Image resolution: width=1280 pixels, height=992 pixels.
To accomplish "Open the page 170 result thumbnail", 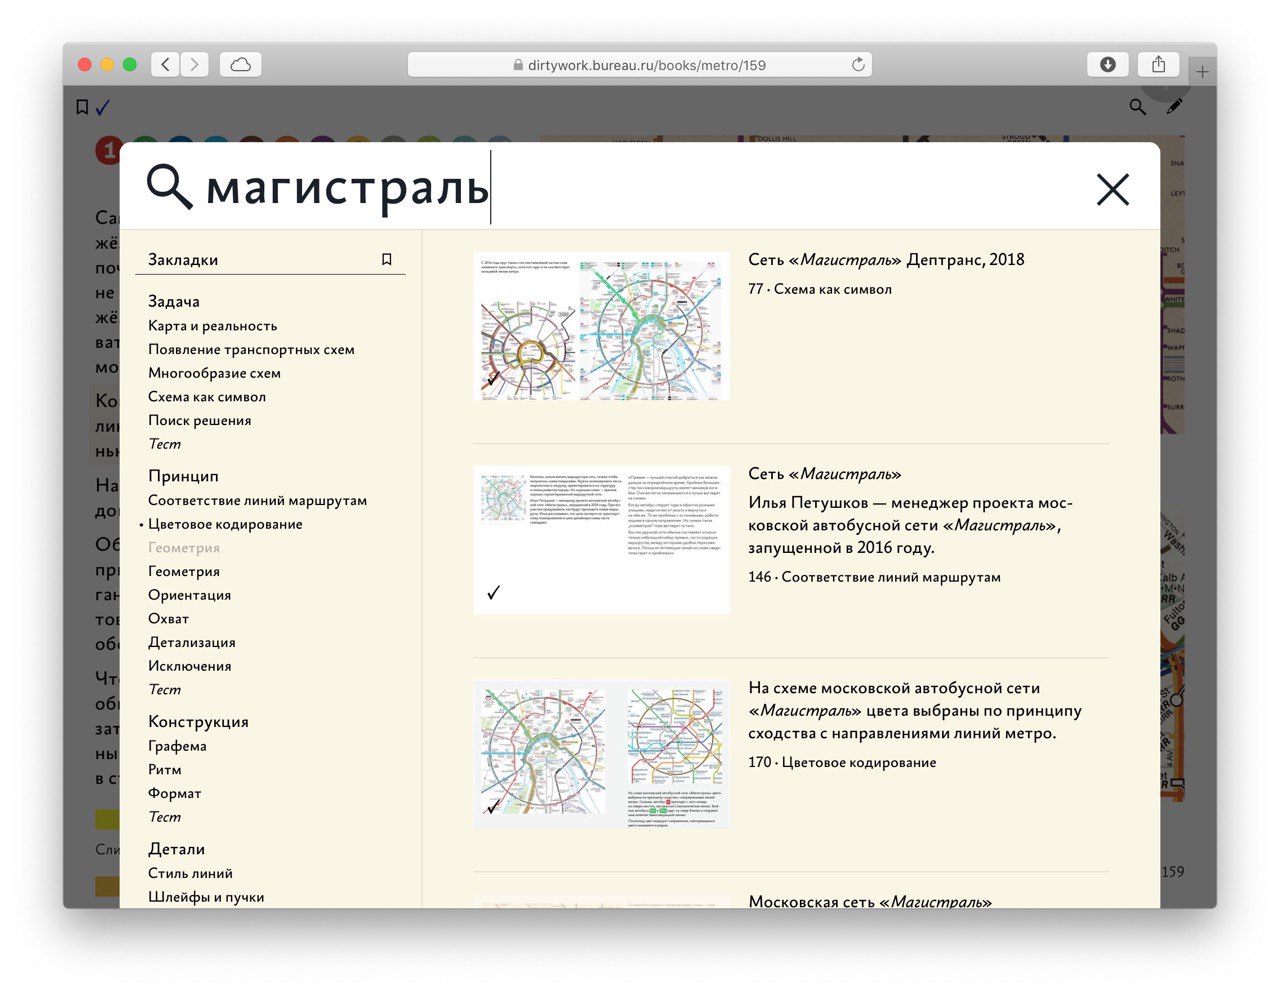I will pyautogui.click(x=601, y=754).
